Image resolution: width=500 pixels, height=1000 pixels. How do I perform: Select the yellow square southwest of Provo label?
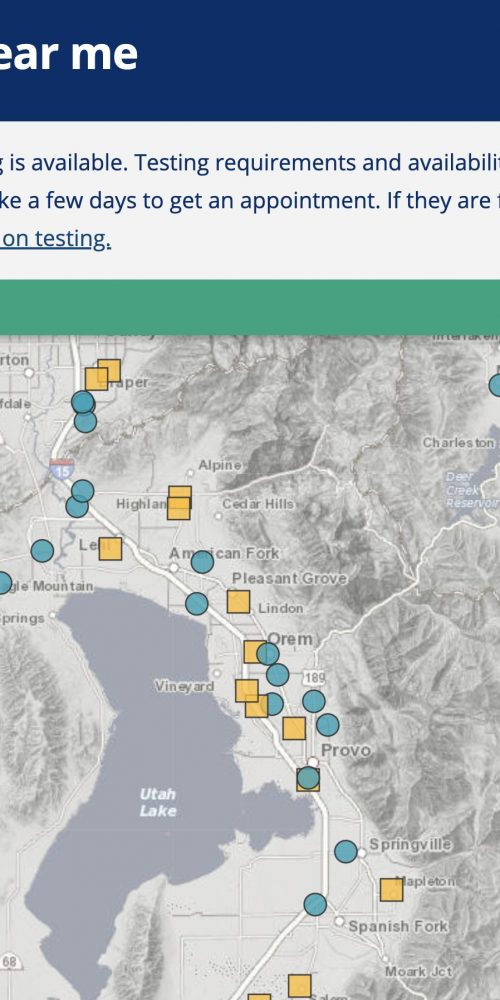point(294,728)
